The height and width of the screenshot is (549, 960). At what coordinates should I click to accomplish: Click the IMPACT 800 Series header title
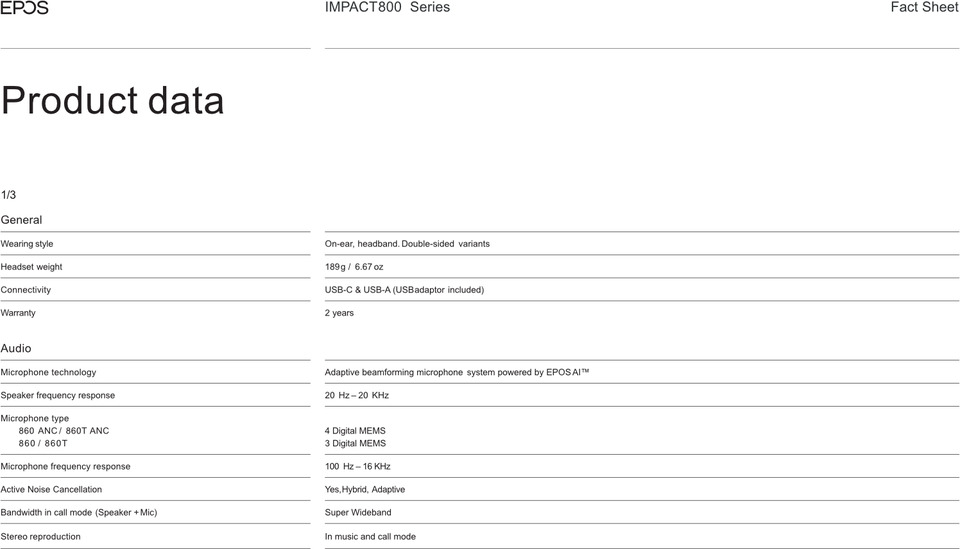[387, 8]
